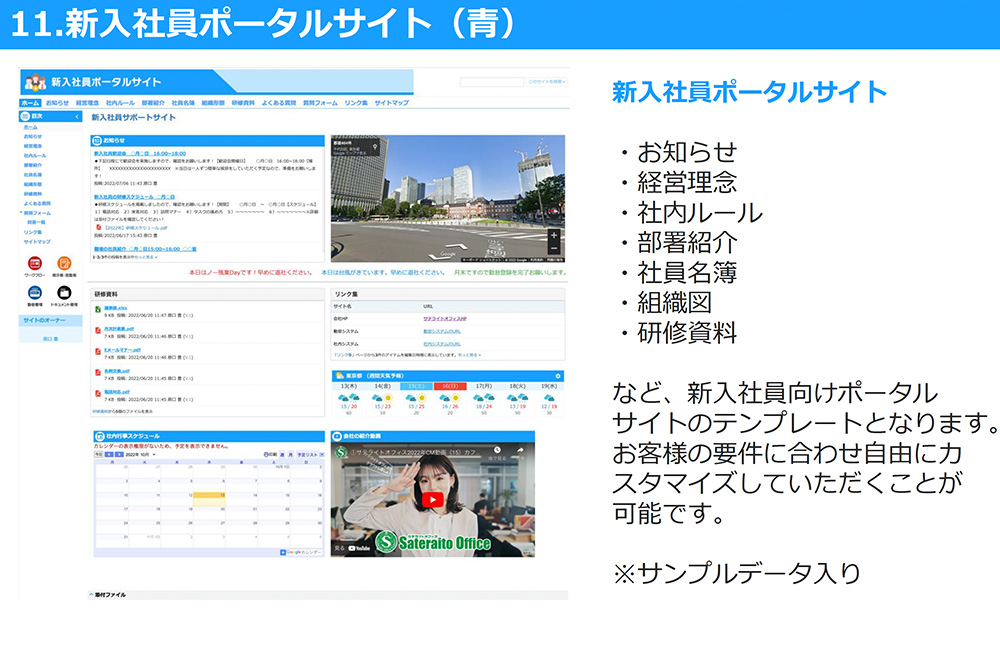Screen dimensions: 1000x654
Task: Open リンク集 in the top navigation
Action: coord(356,103)
